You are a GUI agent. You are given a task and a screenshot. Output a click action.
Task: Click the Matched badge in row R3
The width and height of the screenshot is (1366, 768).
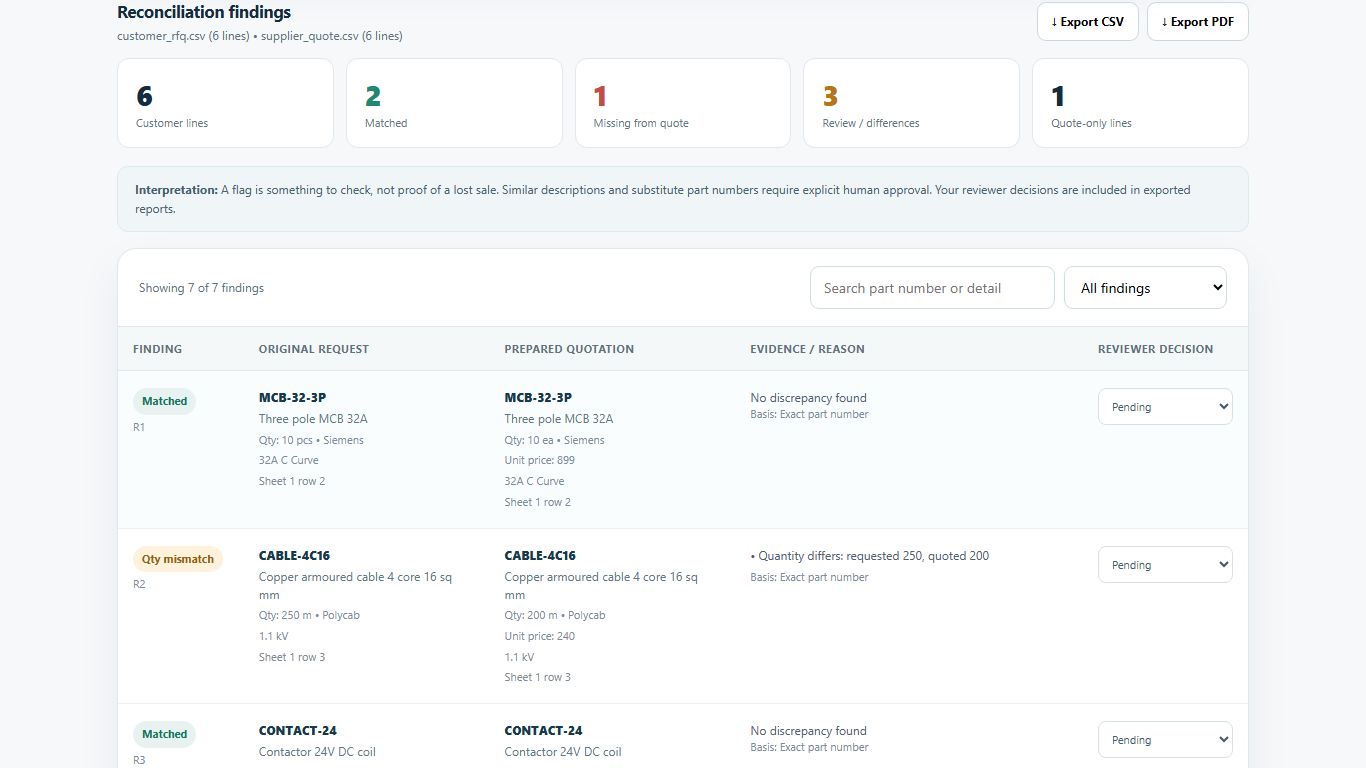point(164,734)
